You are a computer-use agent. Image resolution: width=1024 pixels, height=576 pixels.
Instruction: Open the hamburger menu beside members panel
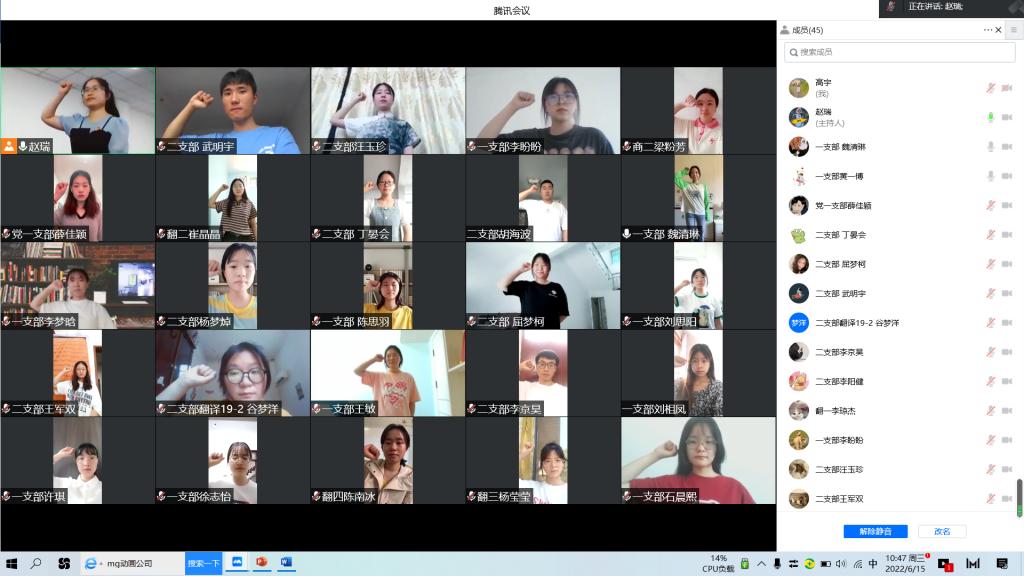point(1013,30)
